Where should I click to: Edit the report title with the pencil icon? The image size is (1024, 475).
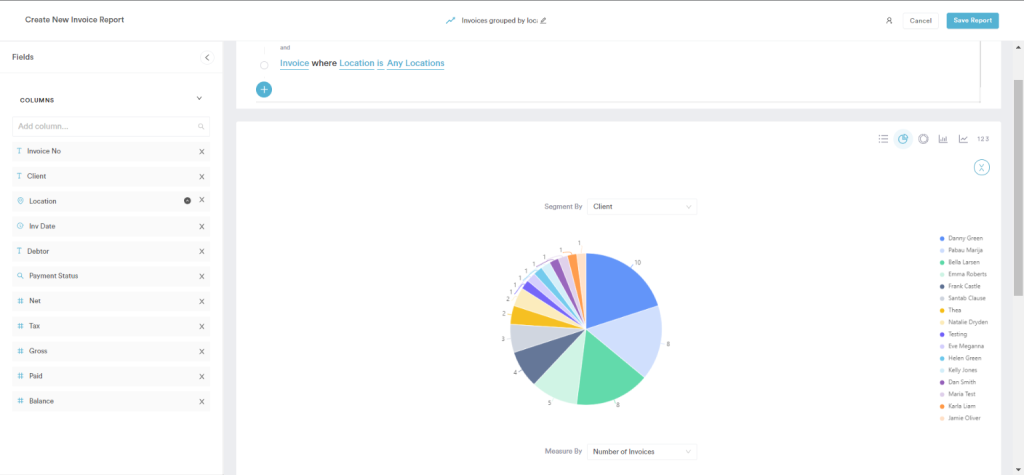tap(544, 20)
